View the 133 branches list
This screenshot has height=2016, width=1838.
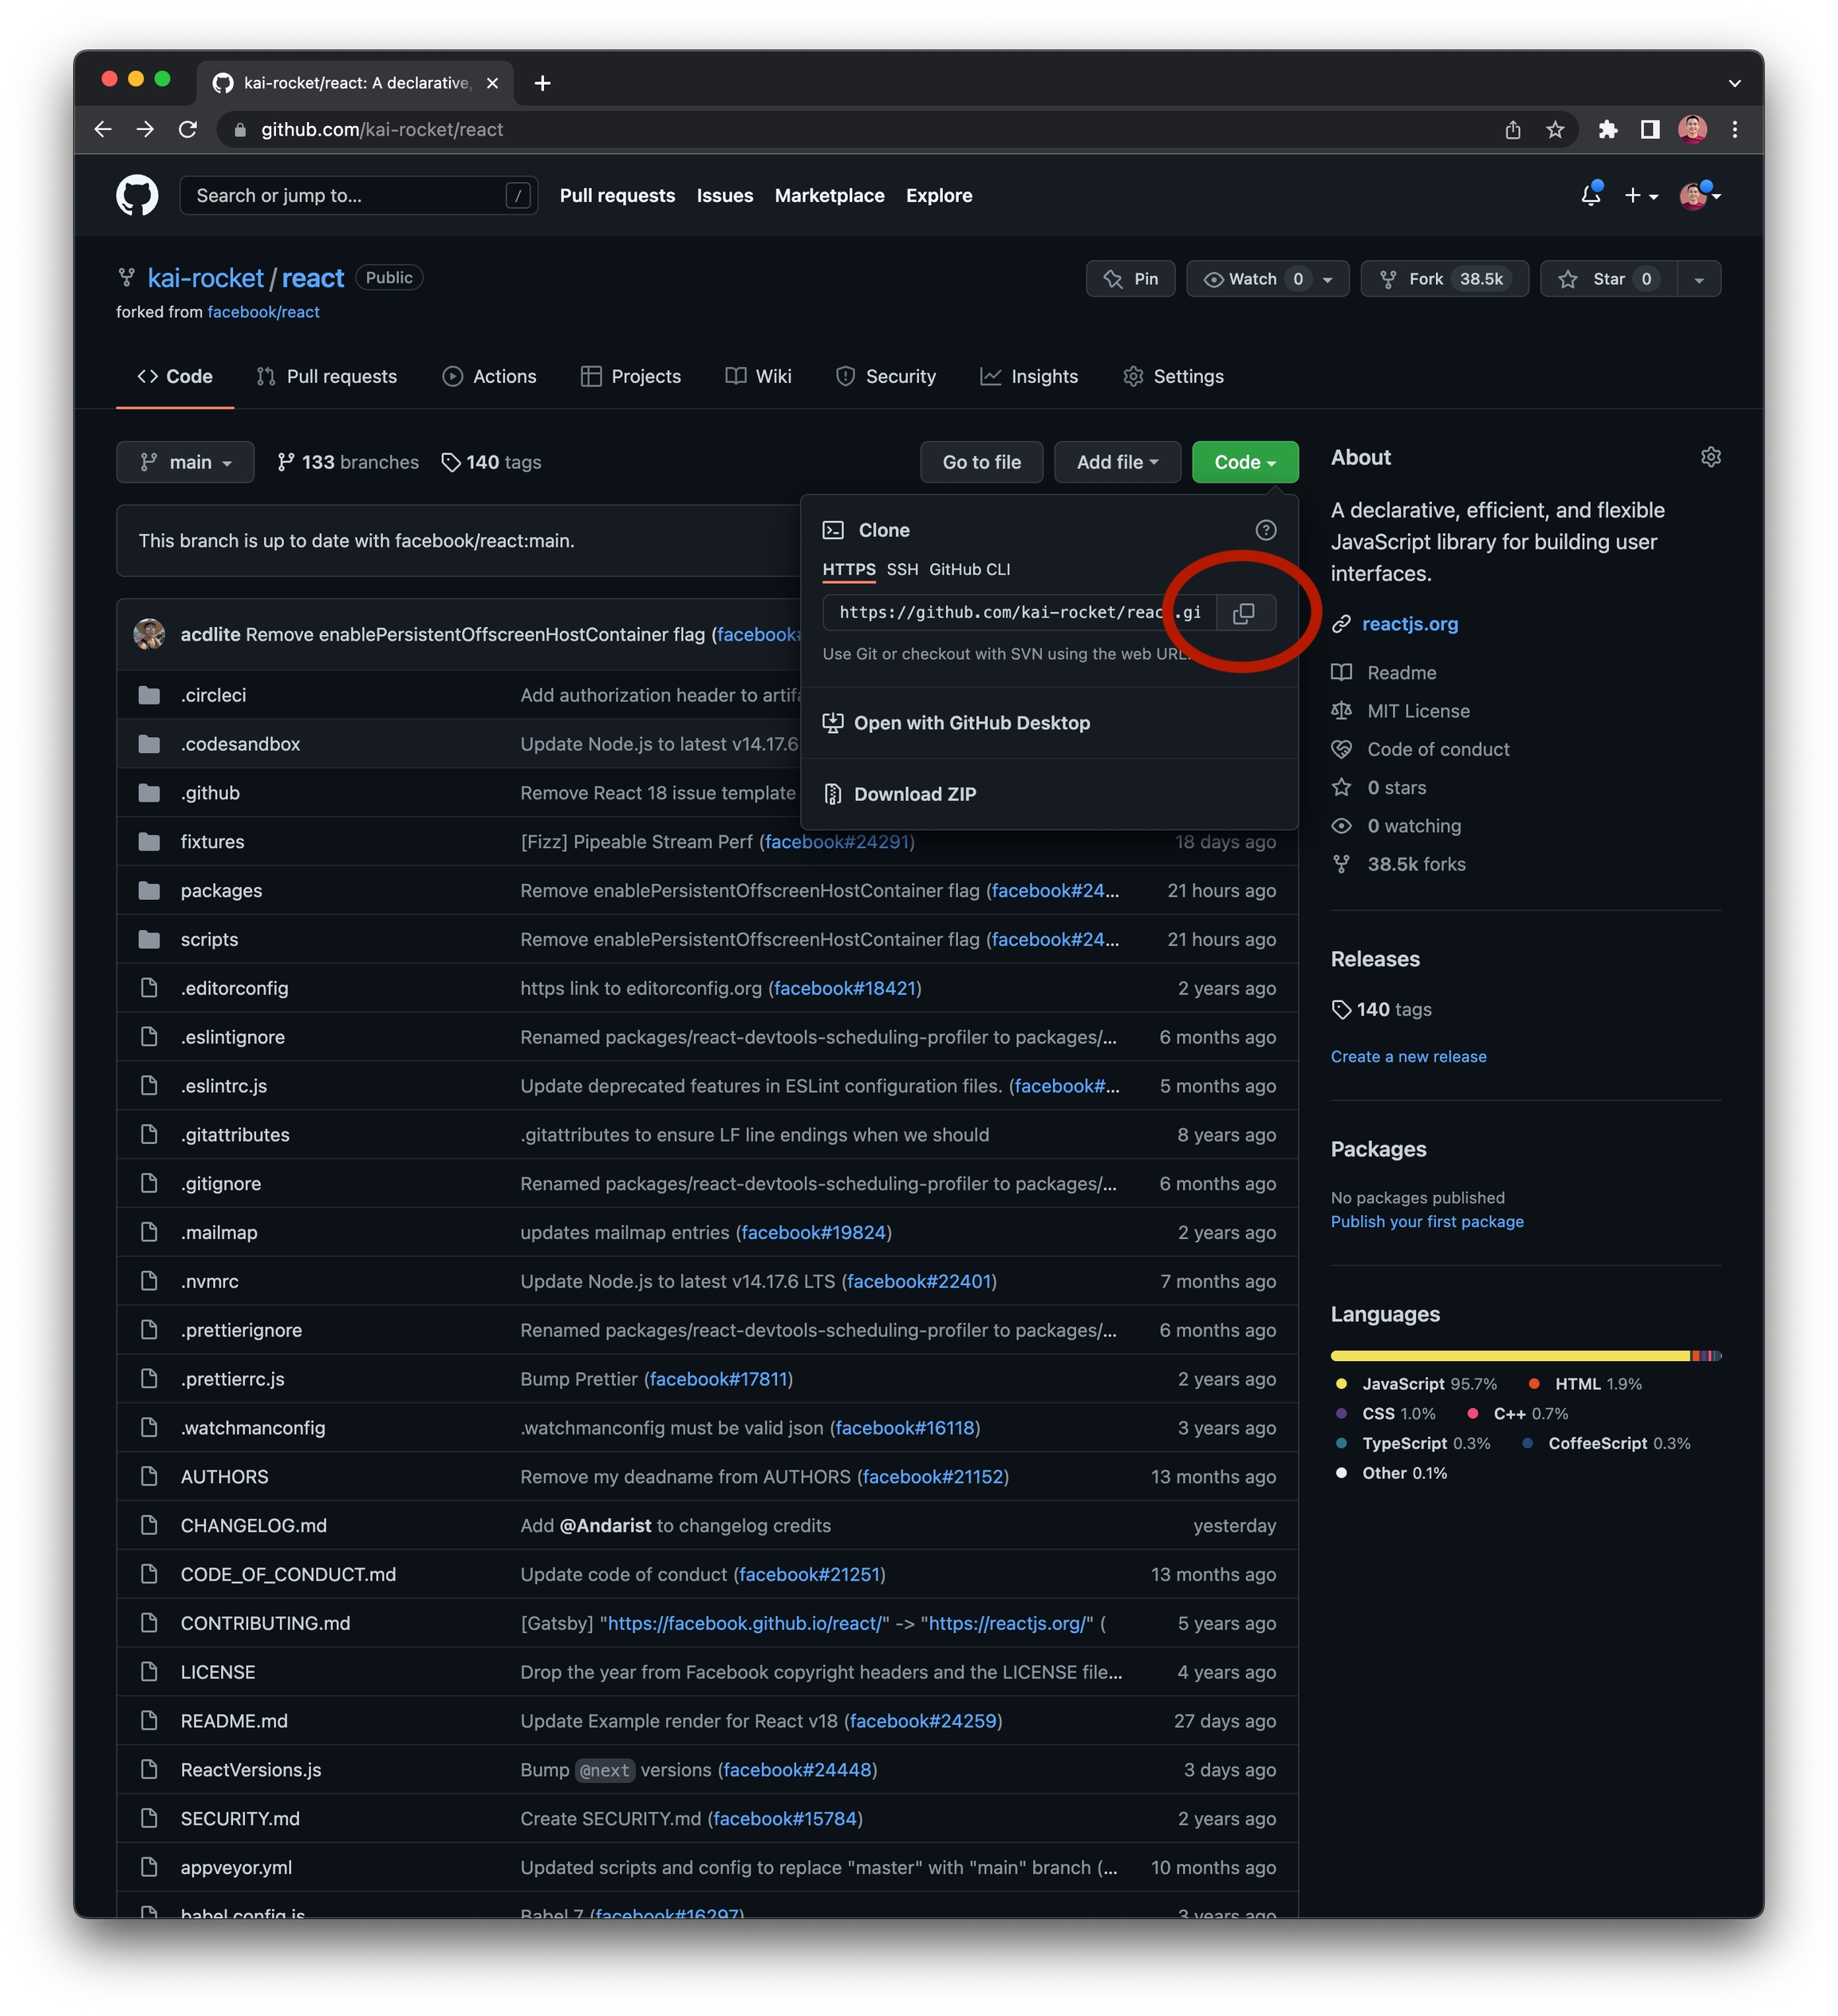tap(347, 462)
